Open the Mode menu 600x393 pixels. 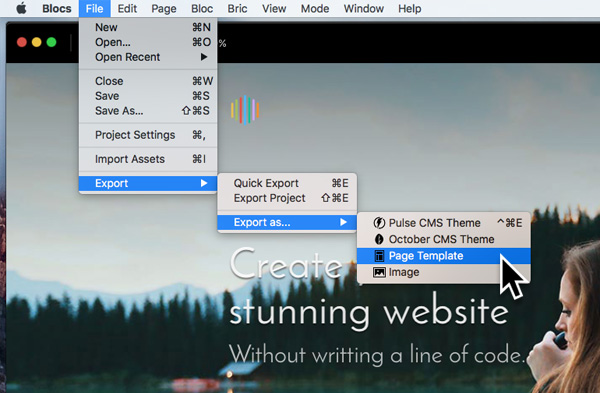click(x=315, y=8)
